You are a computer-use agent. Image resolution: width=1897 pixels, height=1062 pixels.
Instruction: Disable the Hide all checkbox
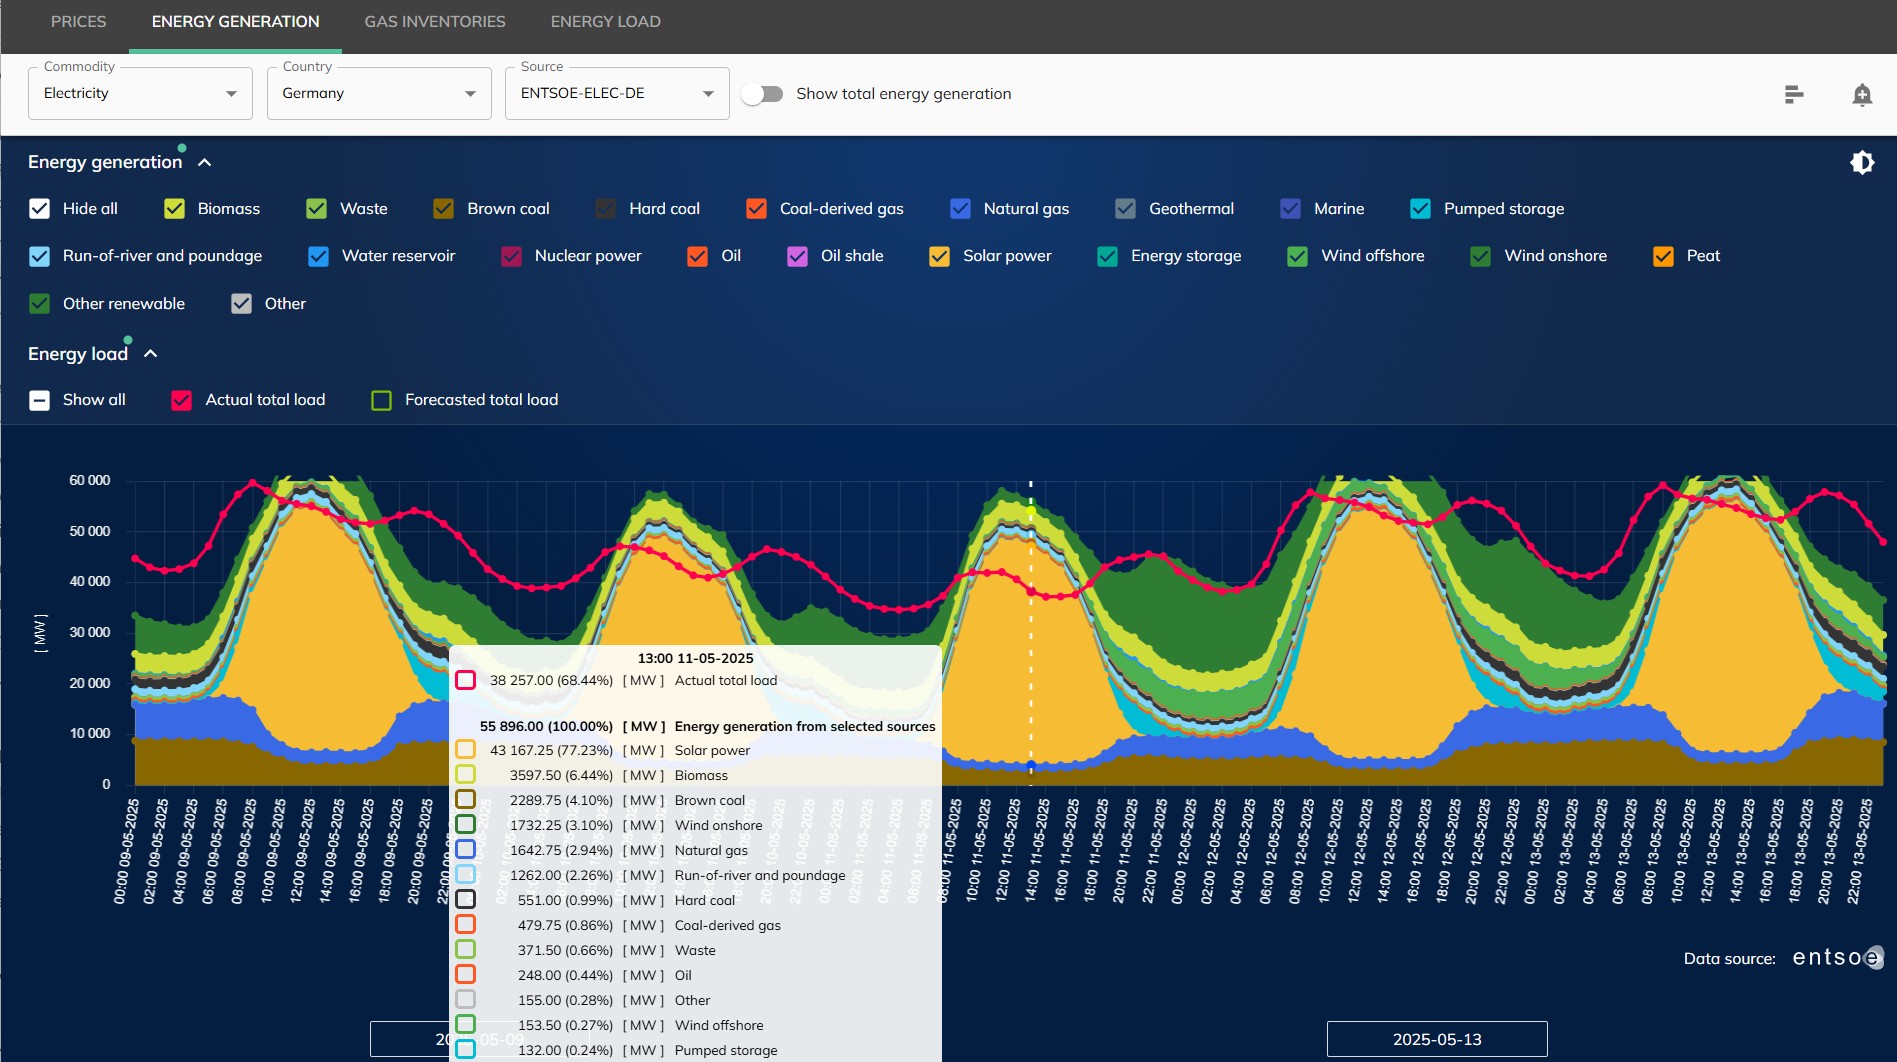coord(40,208)
